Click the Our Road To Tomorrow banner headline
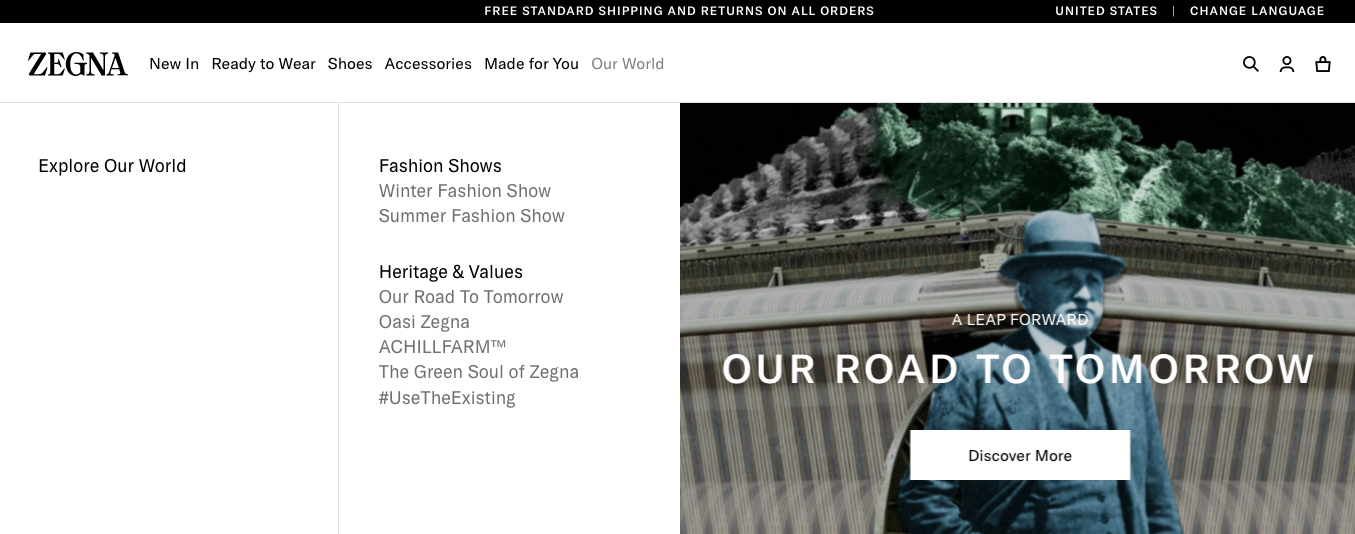This screenshot has width=1355, height=534. (1018, 369)
